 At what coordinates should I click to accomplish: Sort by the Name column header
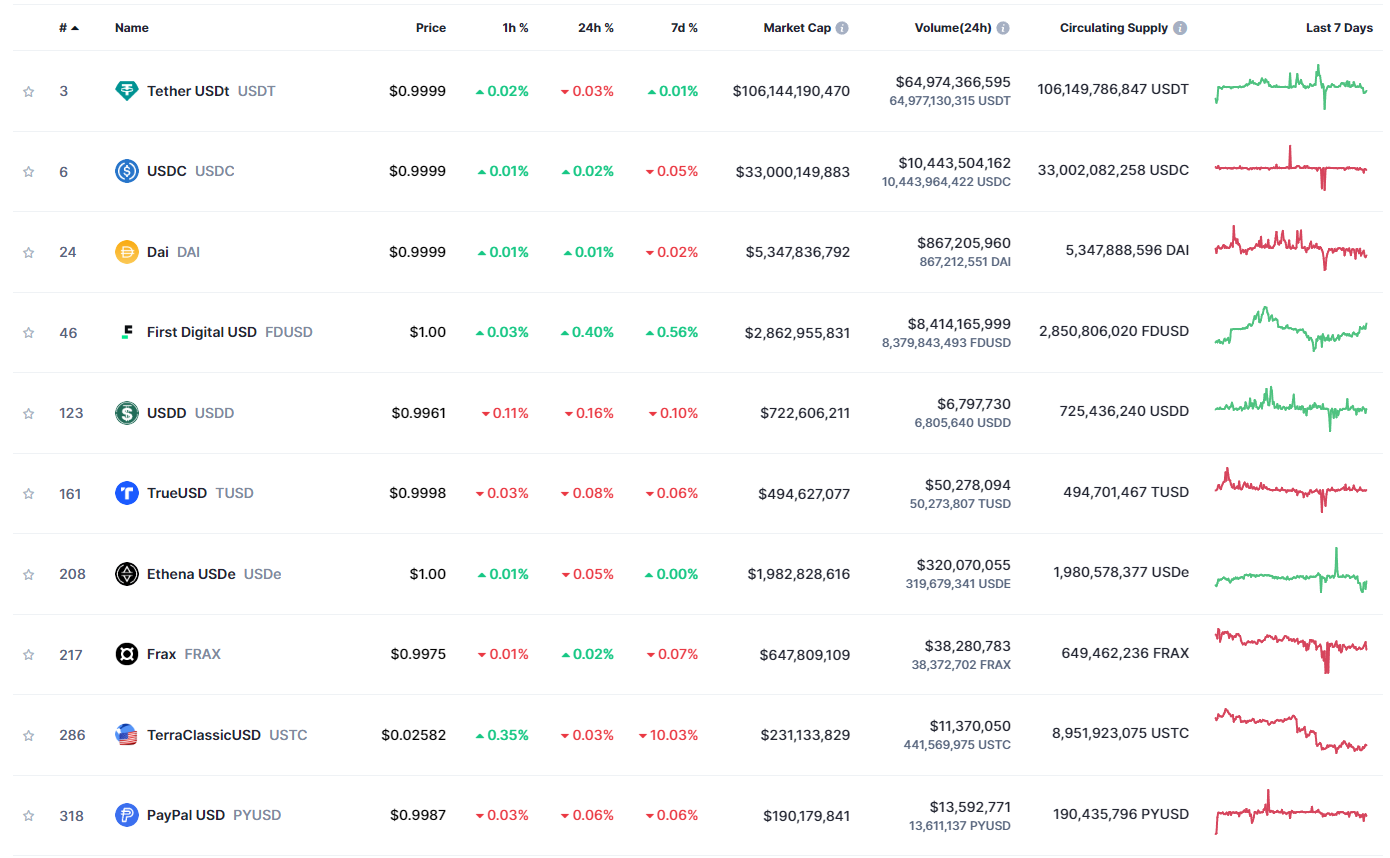(x=131, y=28)
